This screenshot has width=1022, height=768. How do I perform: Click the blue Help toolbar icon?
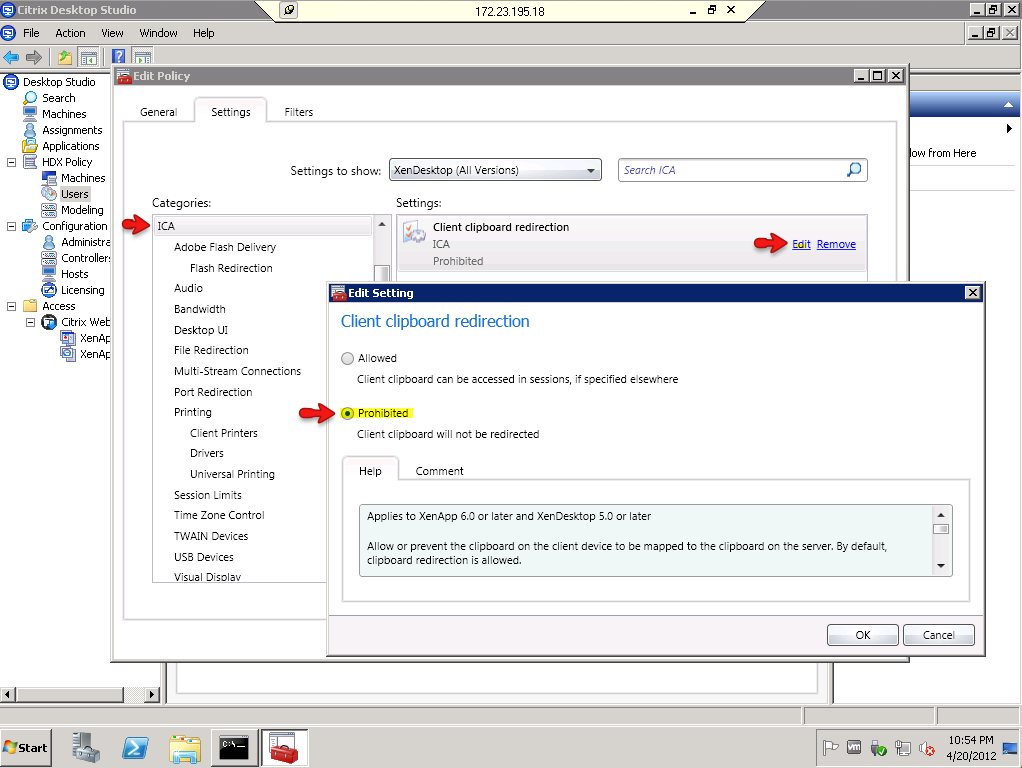119,57
